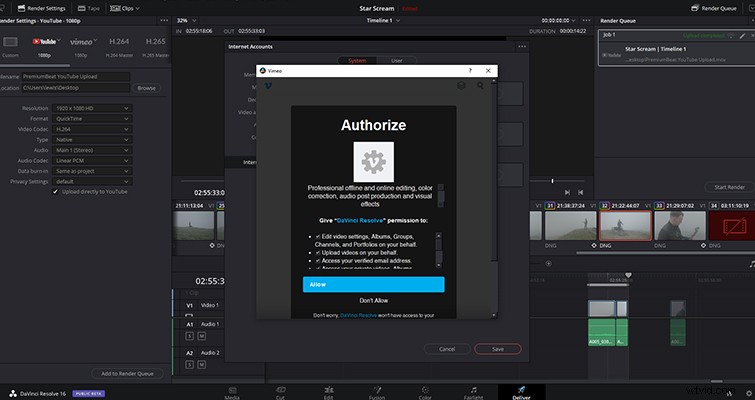The width and height of the screenshot is (755, 400).
Task: Click the Deliver page rocket icon
Action: coord(521,389)
